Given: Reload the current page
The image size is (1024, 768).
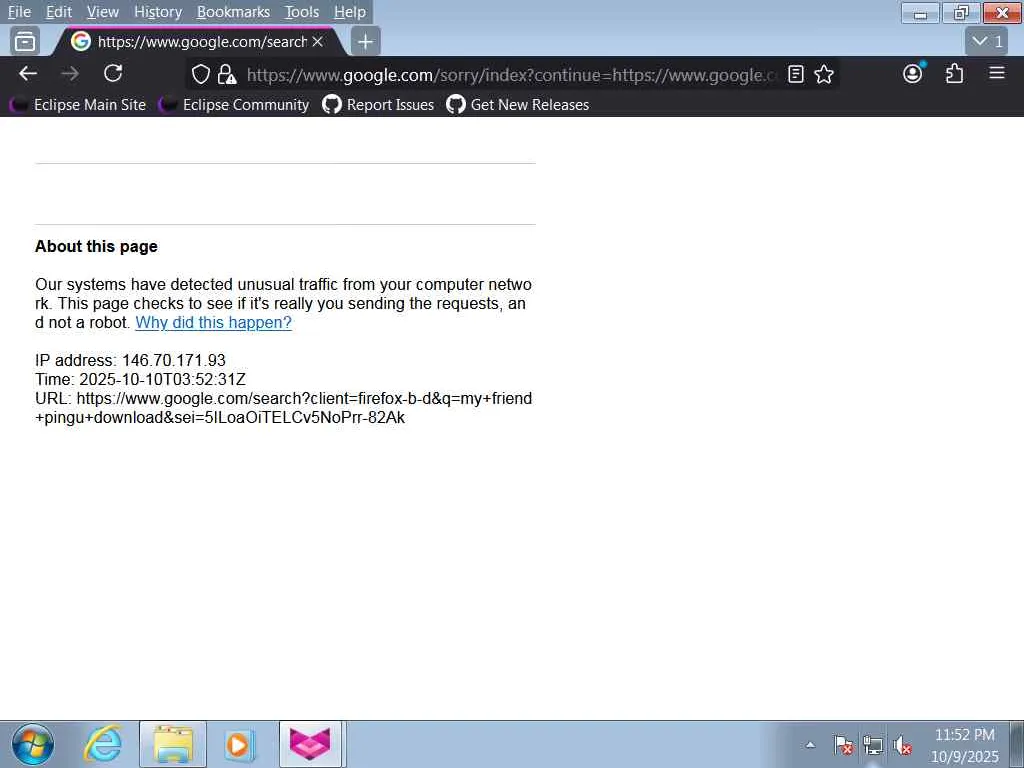Looking at the screenshot, I should click(113, 74).
